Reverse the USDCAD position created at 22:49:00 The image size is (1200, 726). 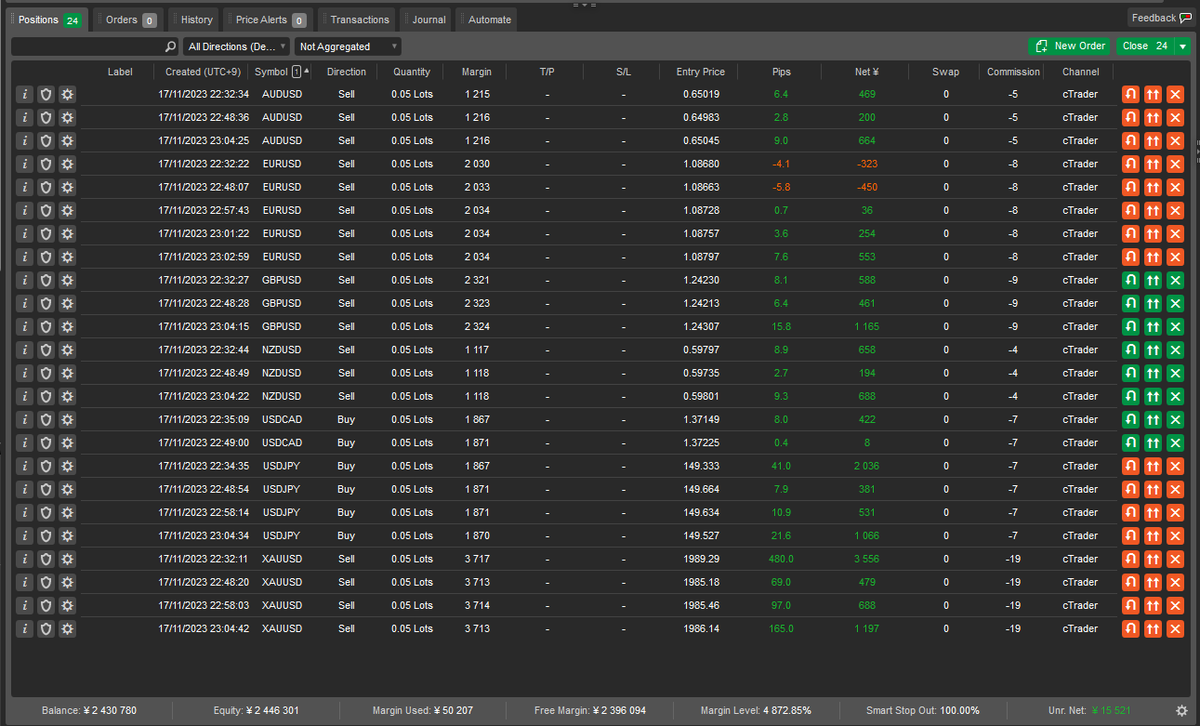tap(1130, 443)
